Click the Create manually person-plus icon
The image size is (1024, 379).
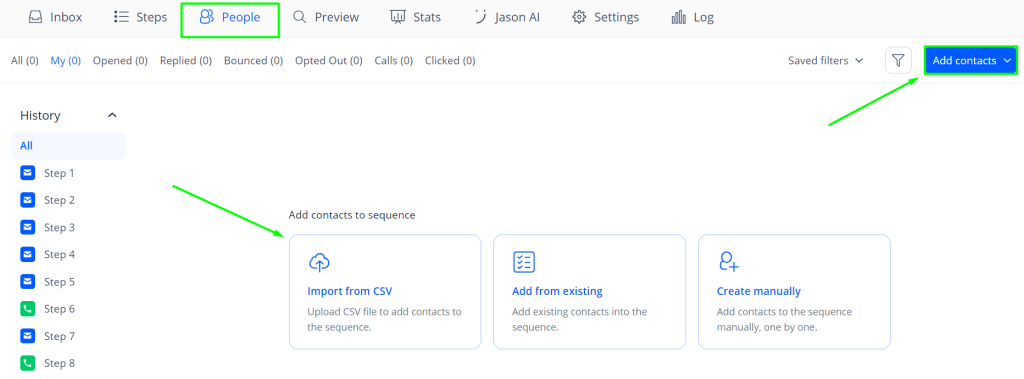[728, 261]
